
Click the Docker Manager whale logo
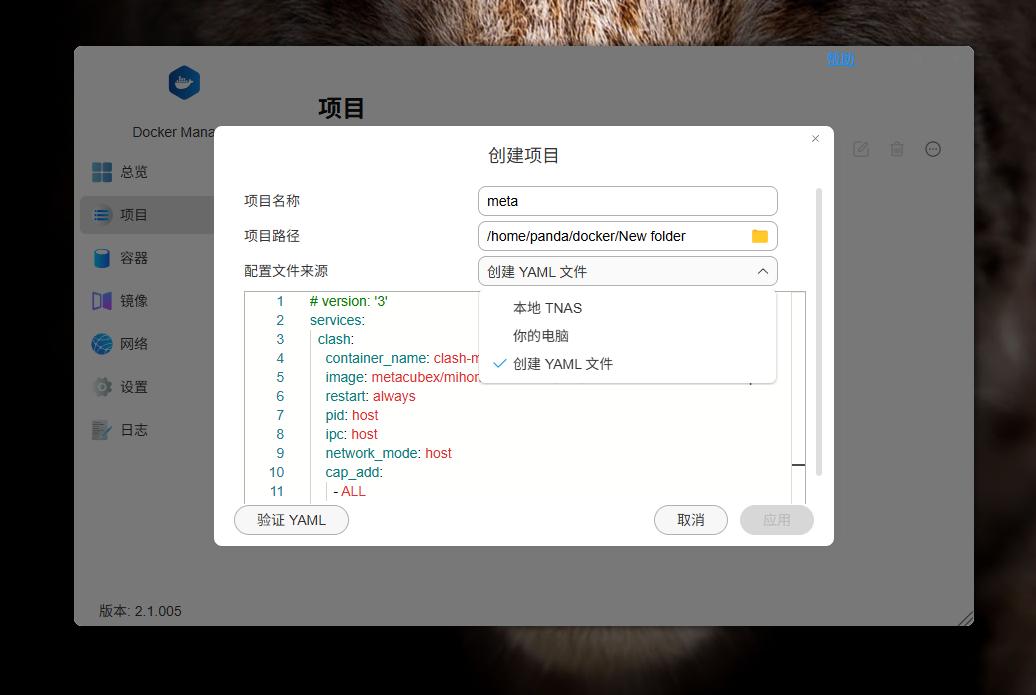click(x=184, y=83)
